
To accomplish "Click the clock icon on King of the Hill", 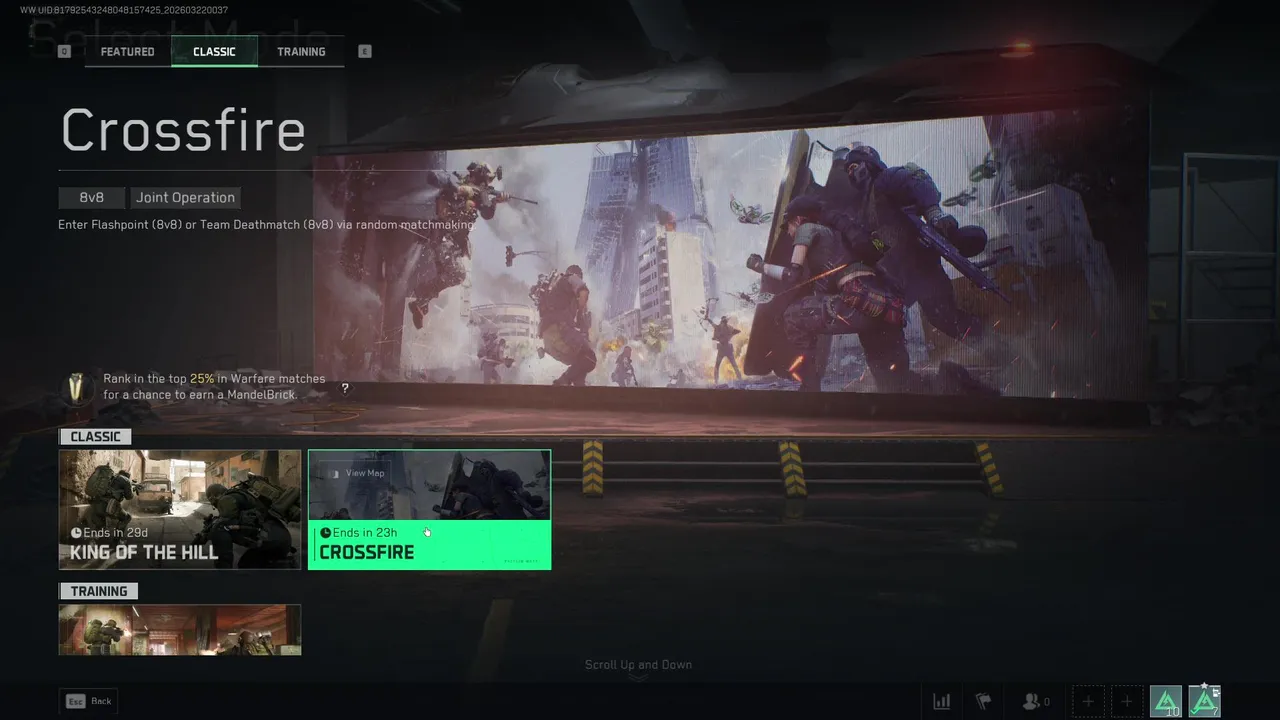I will click(x=76, y=533).
